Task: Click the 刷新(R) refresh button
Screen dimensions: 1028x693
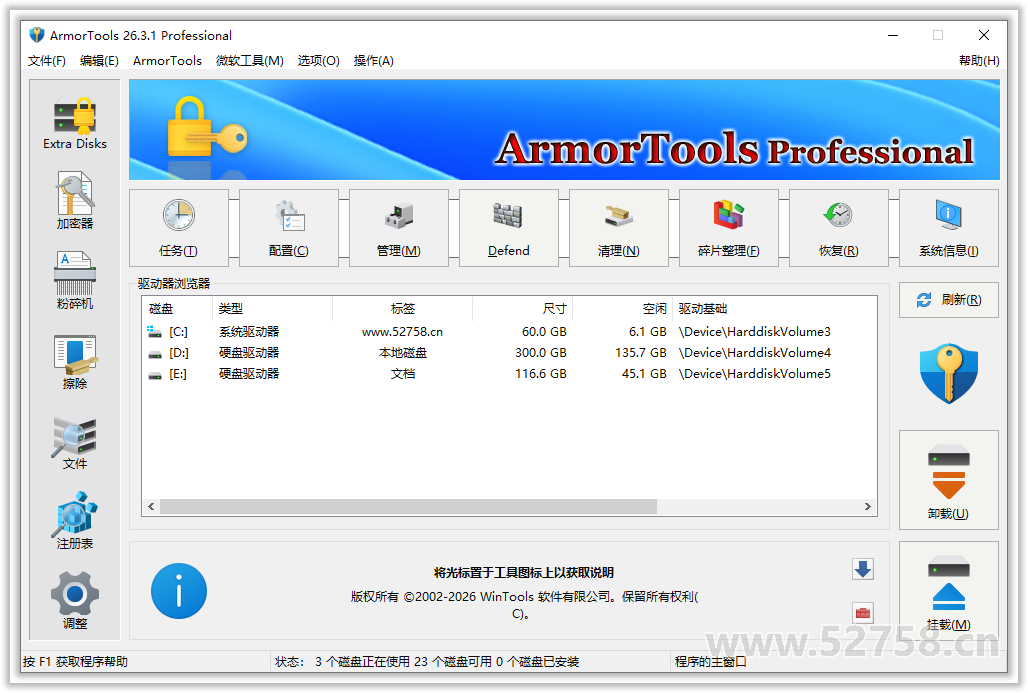Action: click(x=949, y=300)
